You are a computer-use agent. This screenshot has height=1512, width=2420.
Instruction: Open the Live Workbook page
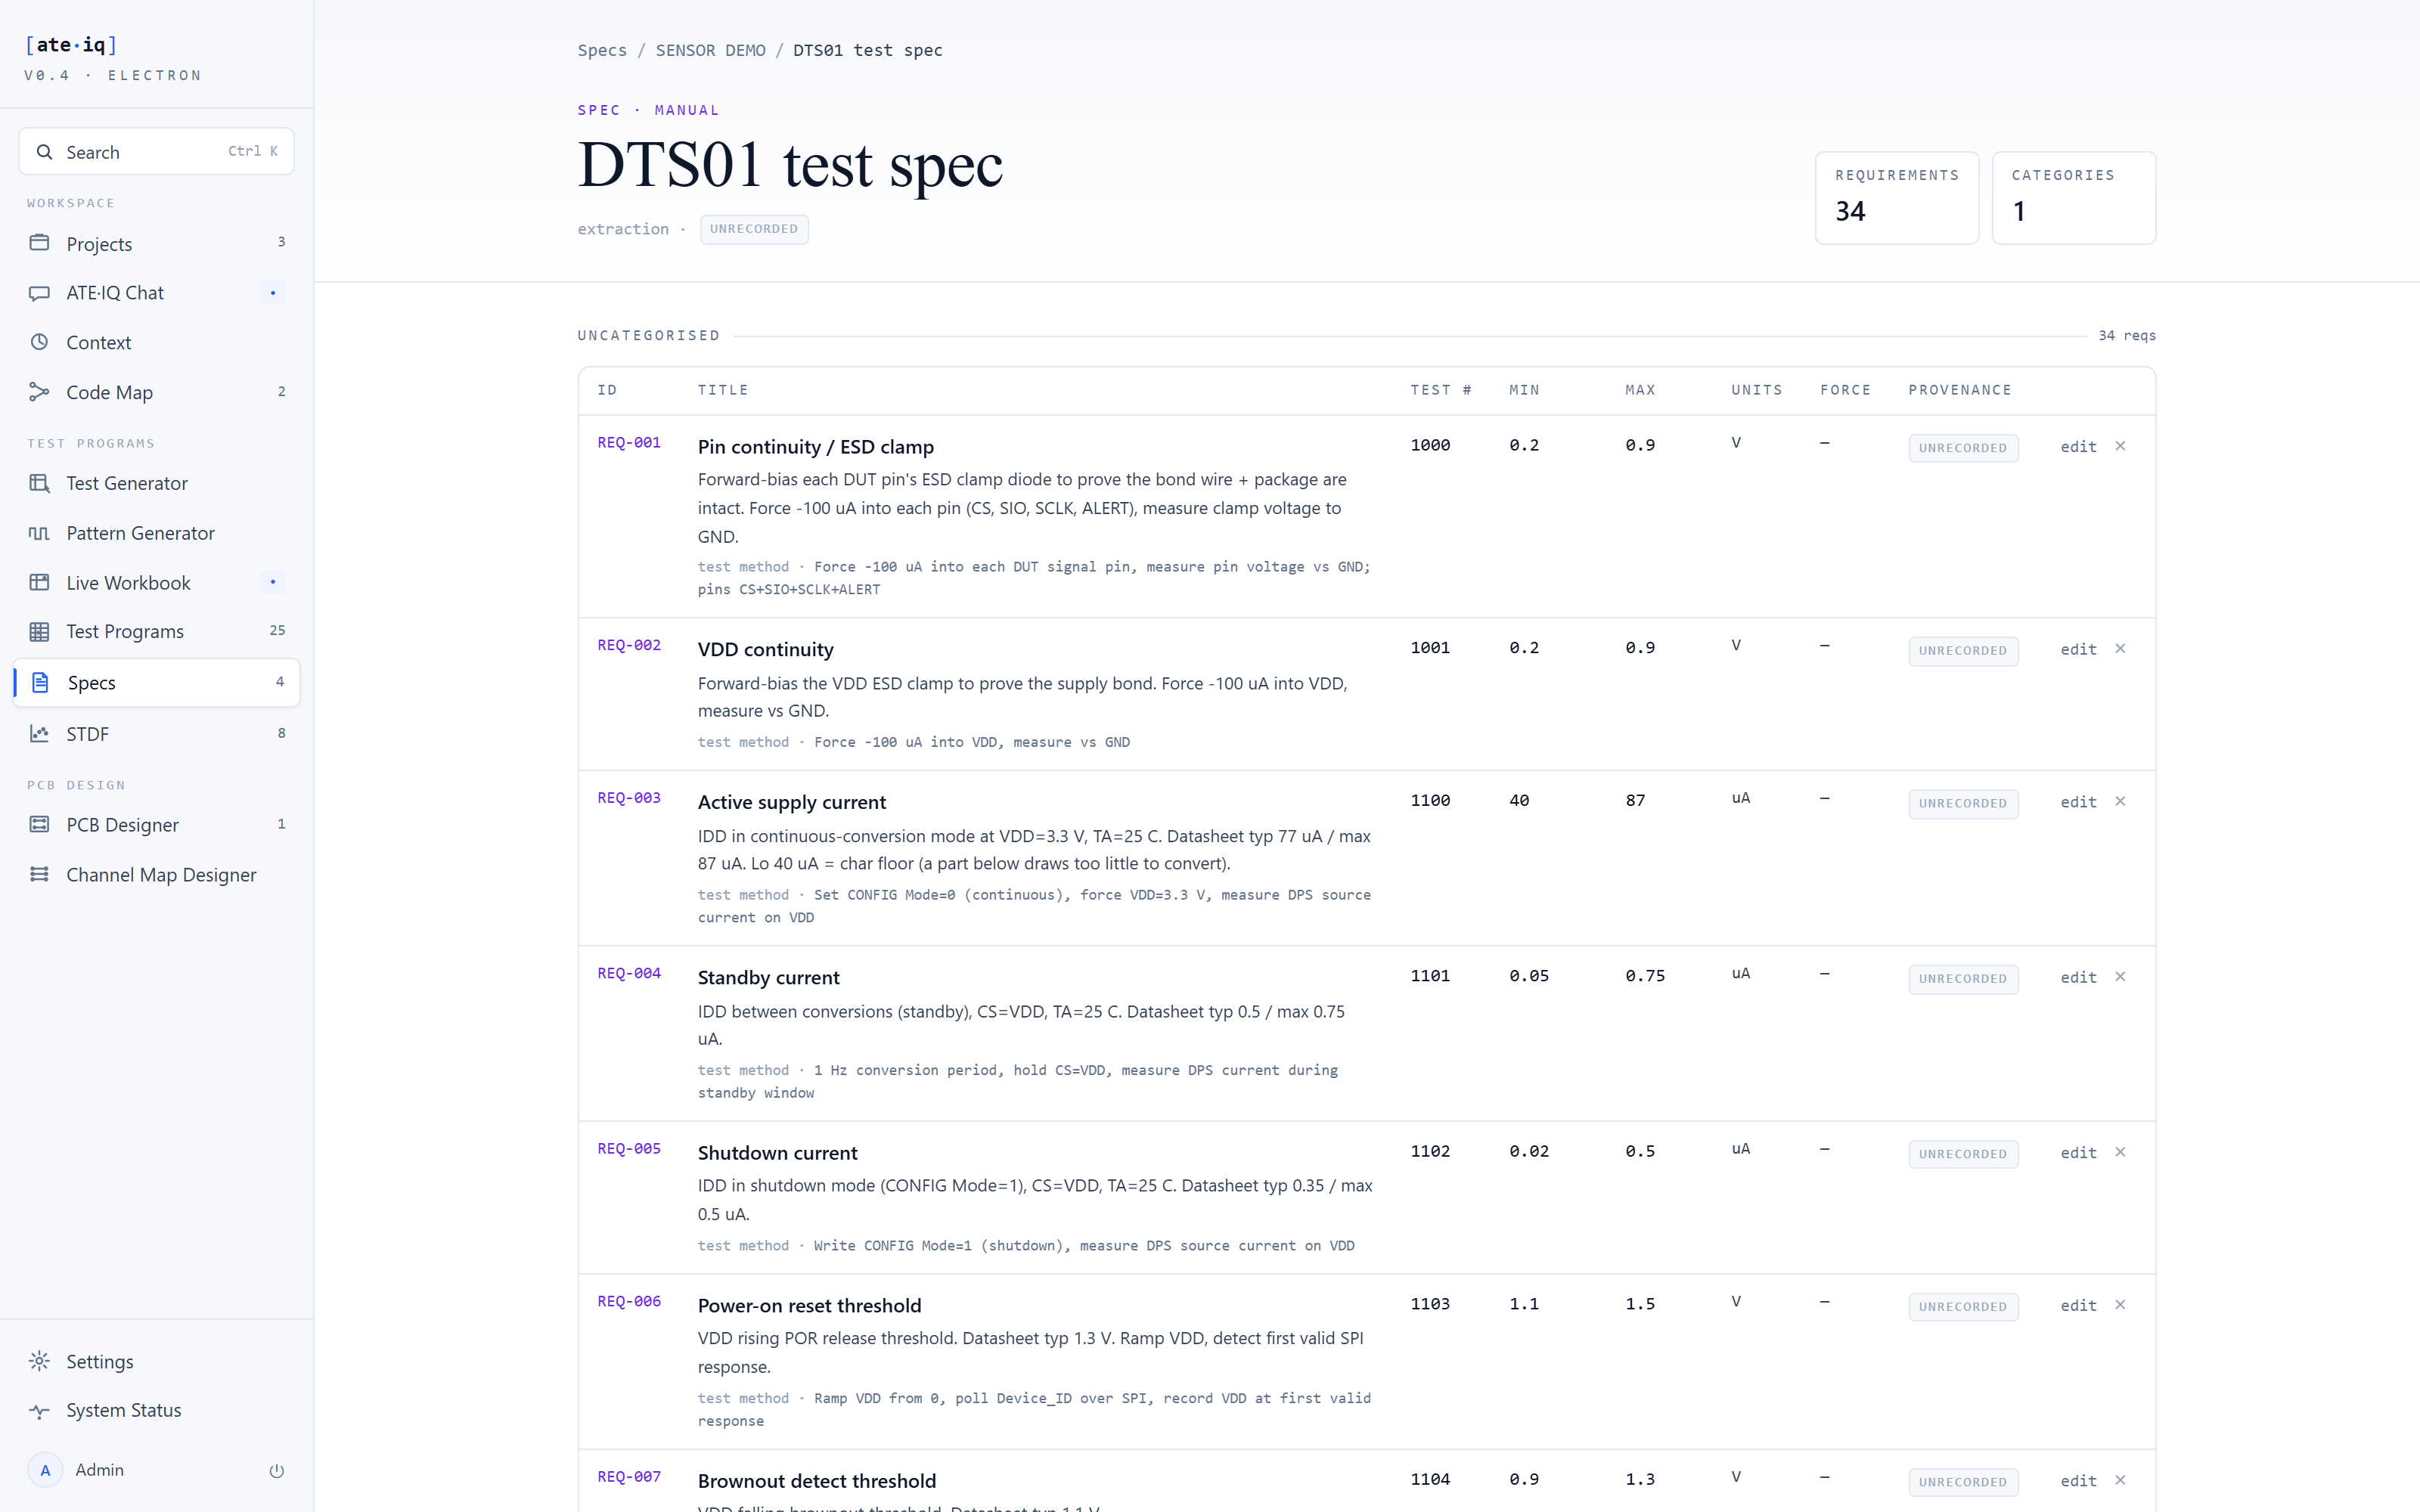click(x=156, y=582)
